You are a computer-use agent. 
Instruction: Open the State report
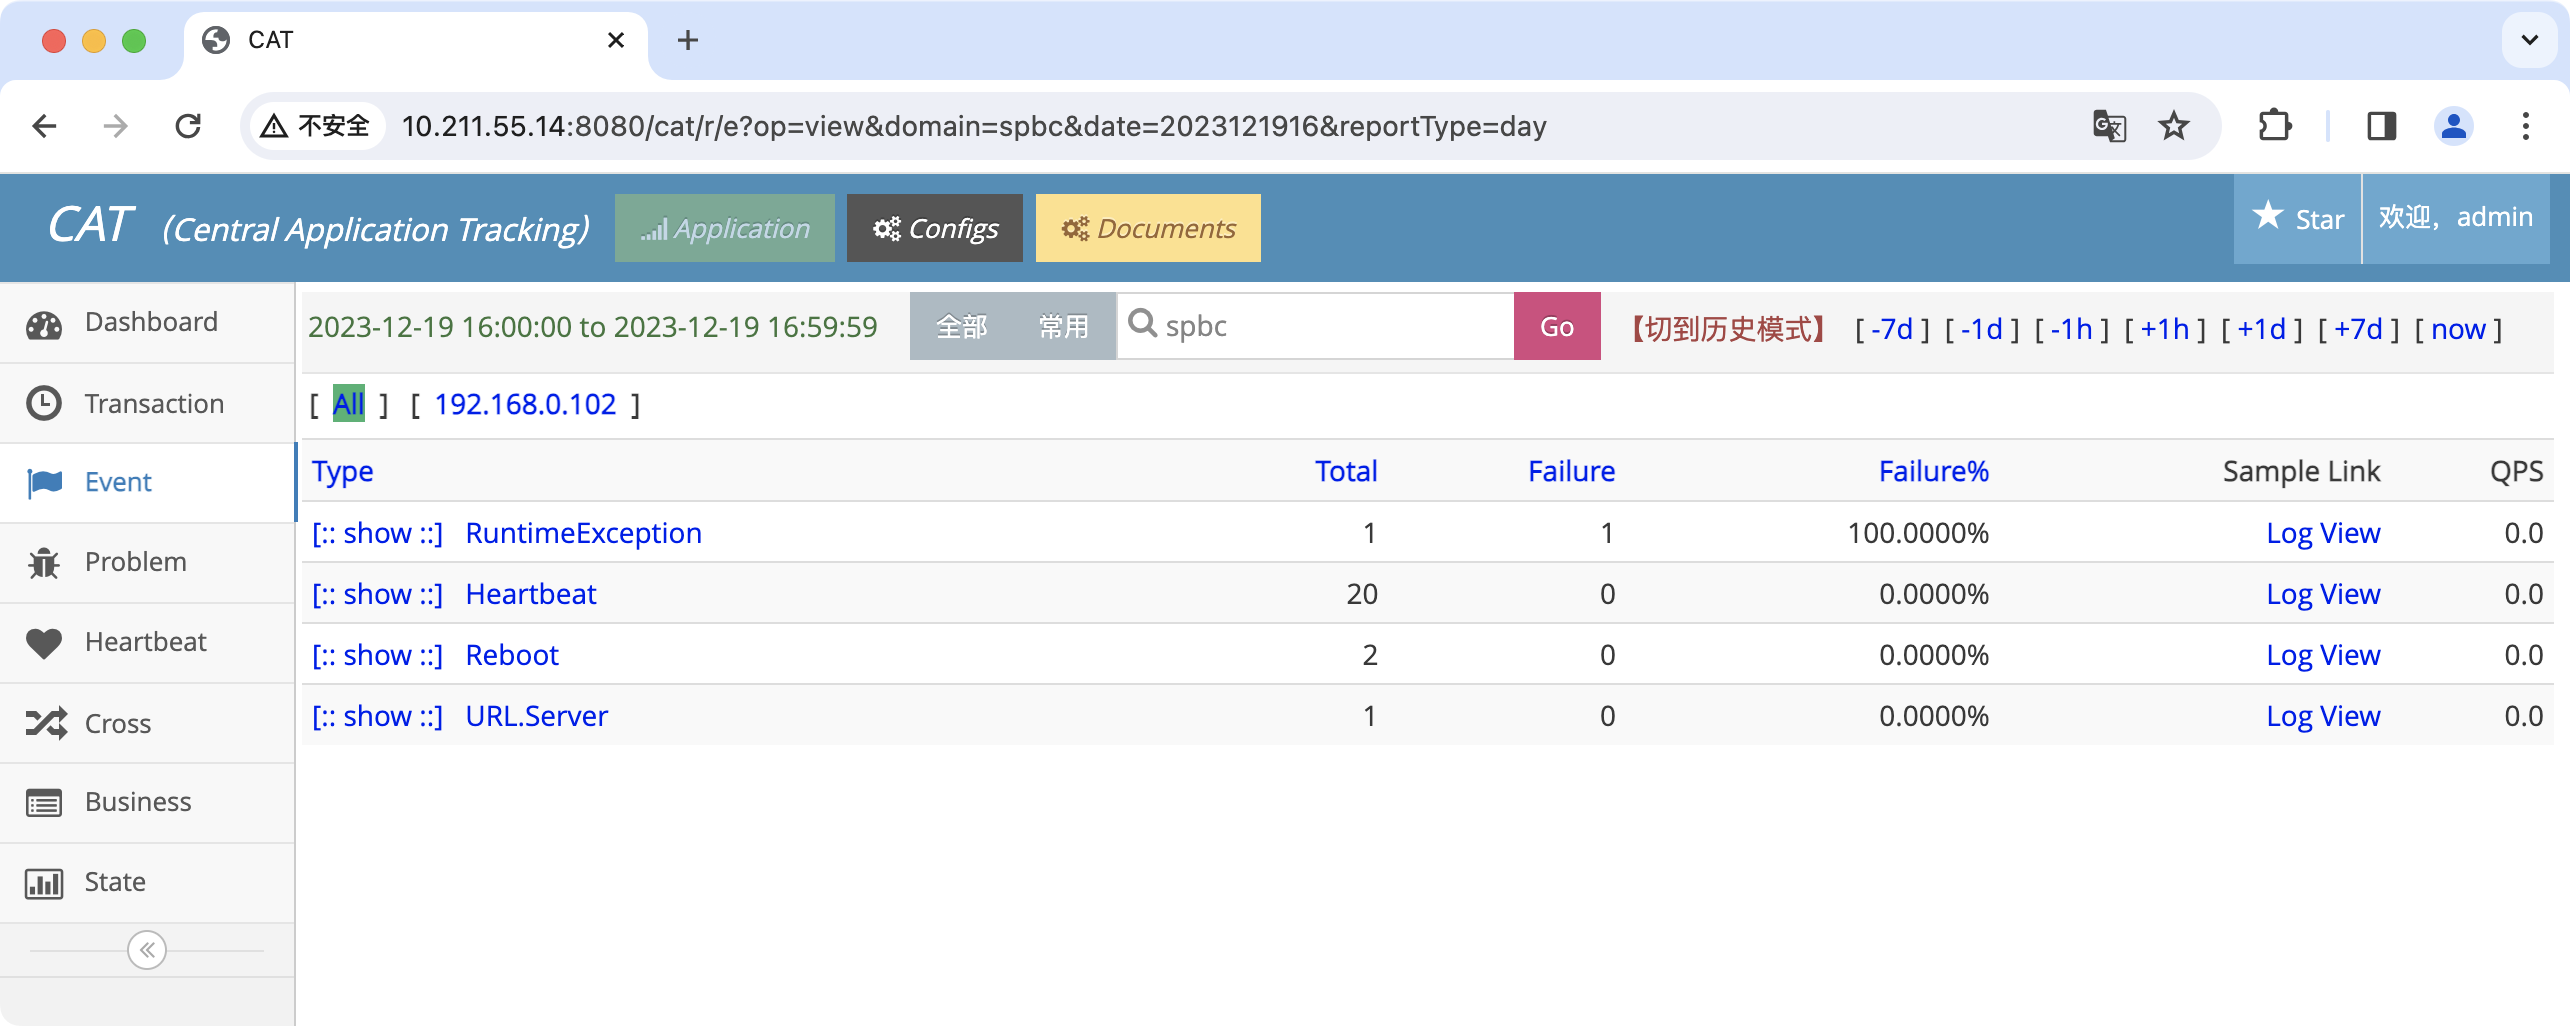[x=114, y=881]
